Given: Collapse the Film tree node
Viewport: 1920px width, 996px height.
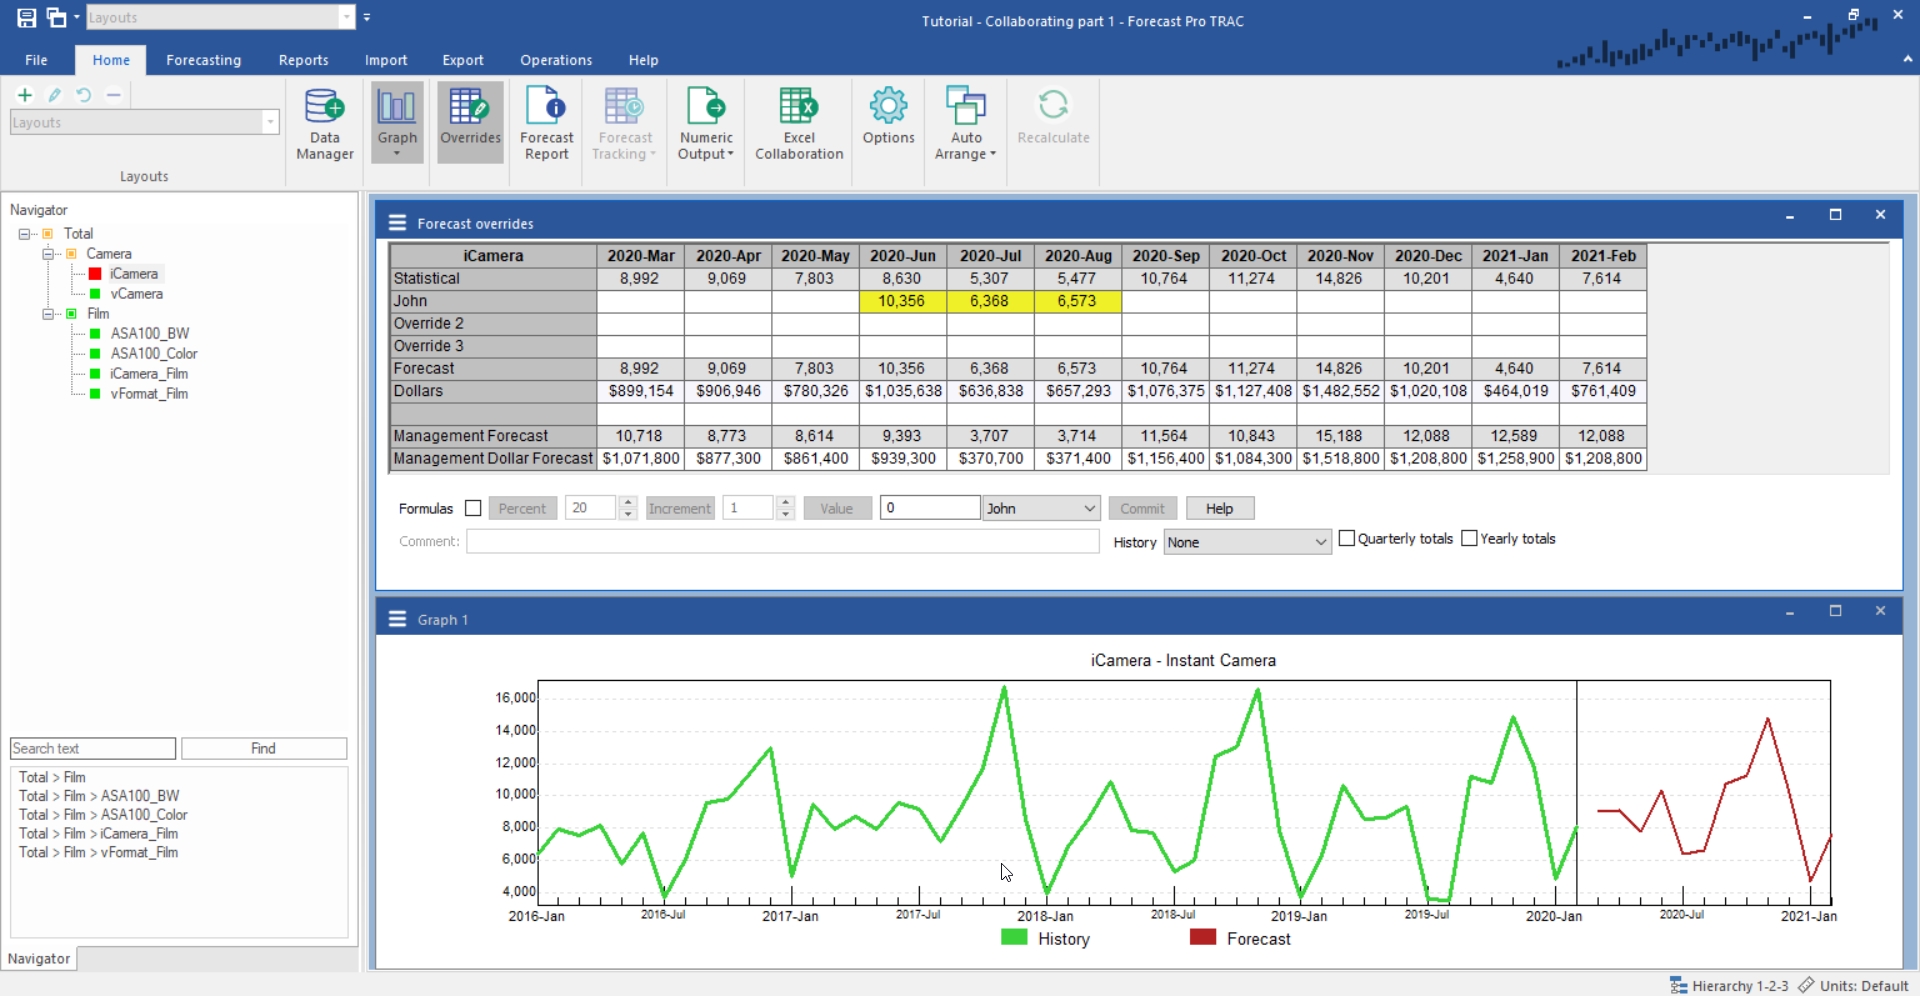Looking at the screenshot, I should point(47,314).
